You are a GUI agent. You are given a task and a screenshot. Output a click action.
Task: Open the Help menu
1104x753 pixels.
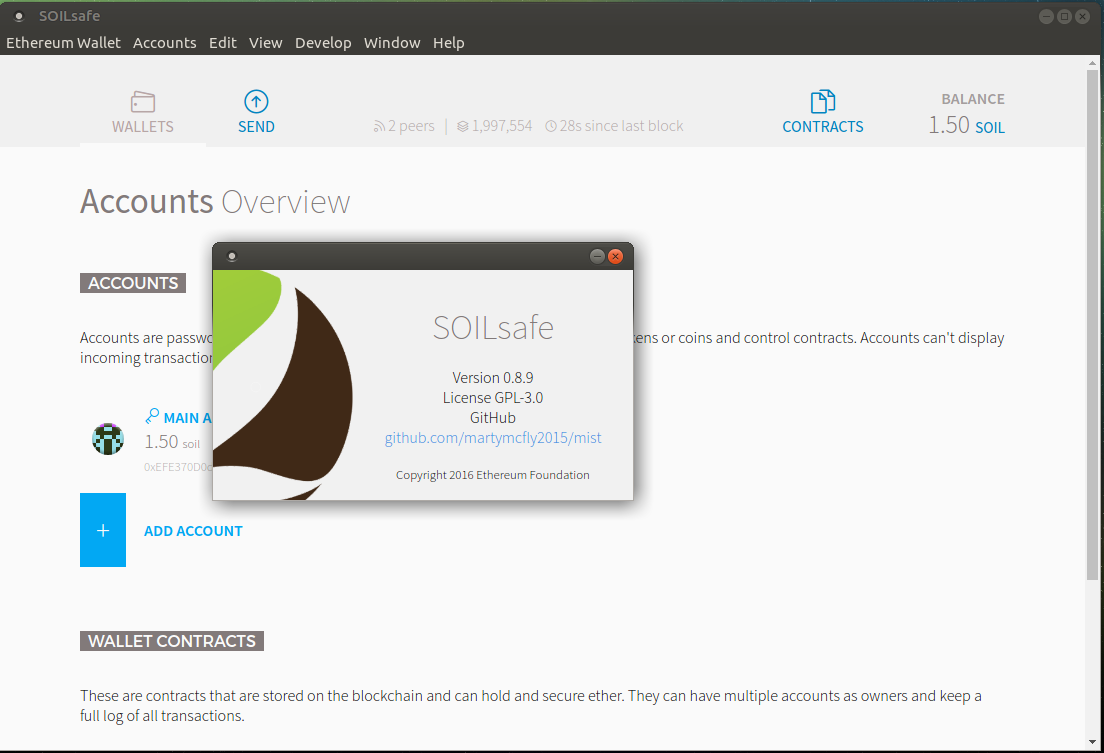[448, 43]
